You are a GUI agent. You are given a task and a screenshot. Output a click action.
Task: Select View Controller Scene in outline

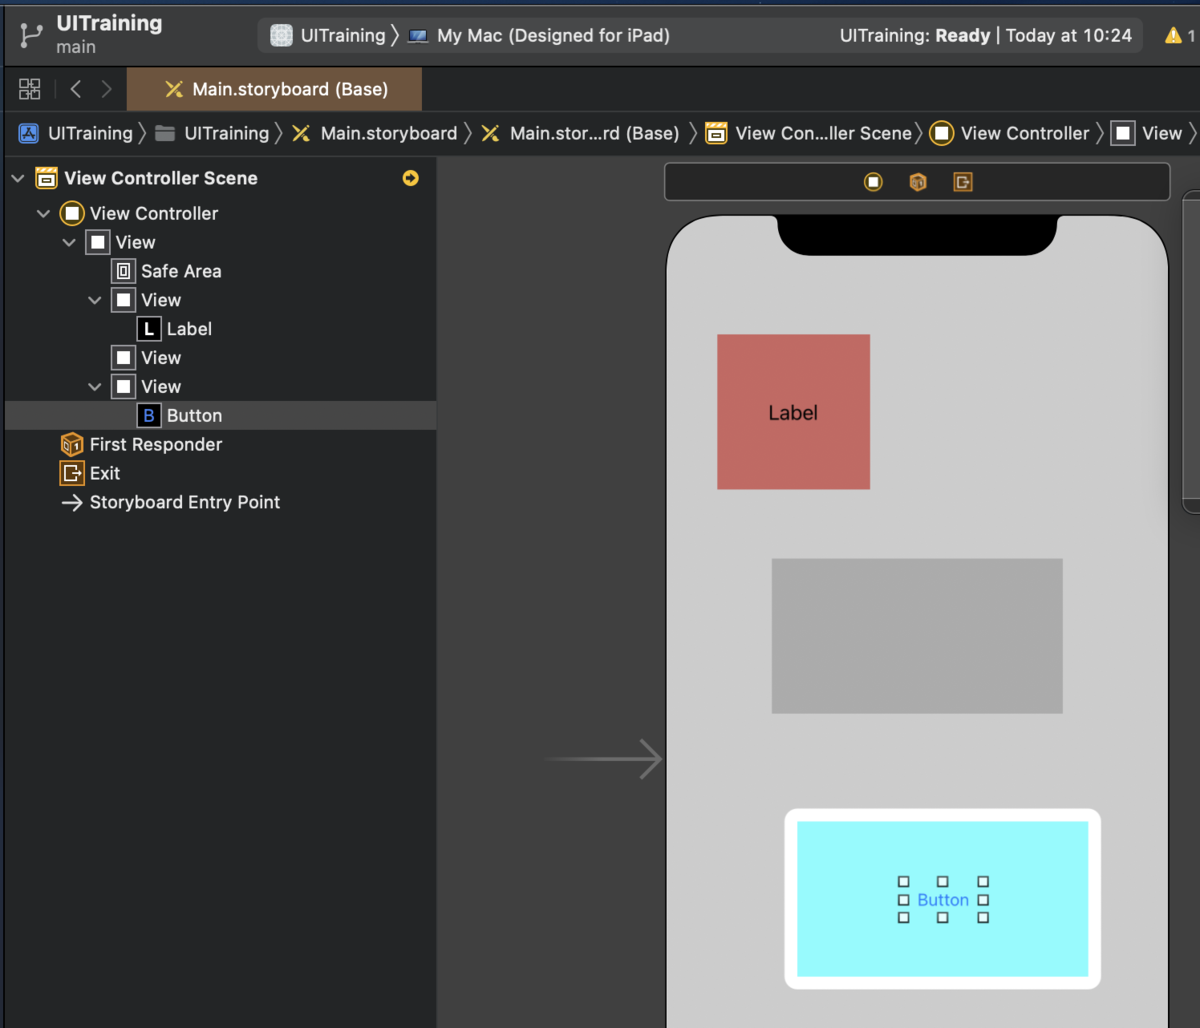[x=220, y=178]
